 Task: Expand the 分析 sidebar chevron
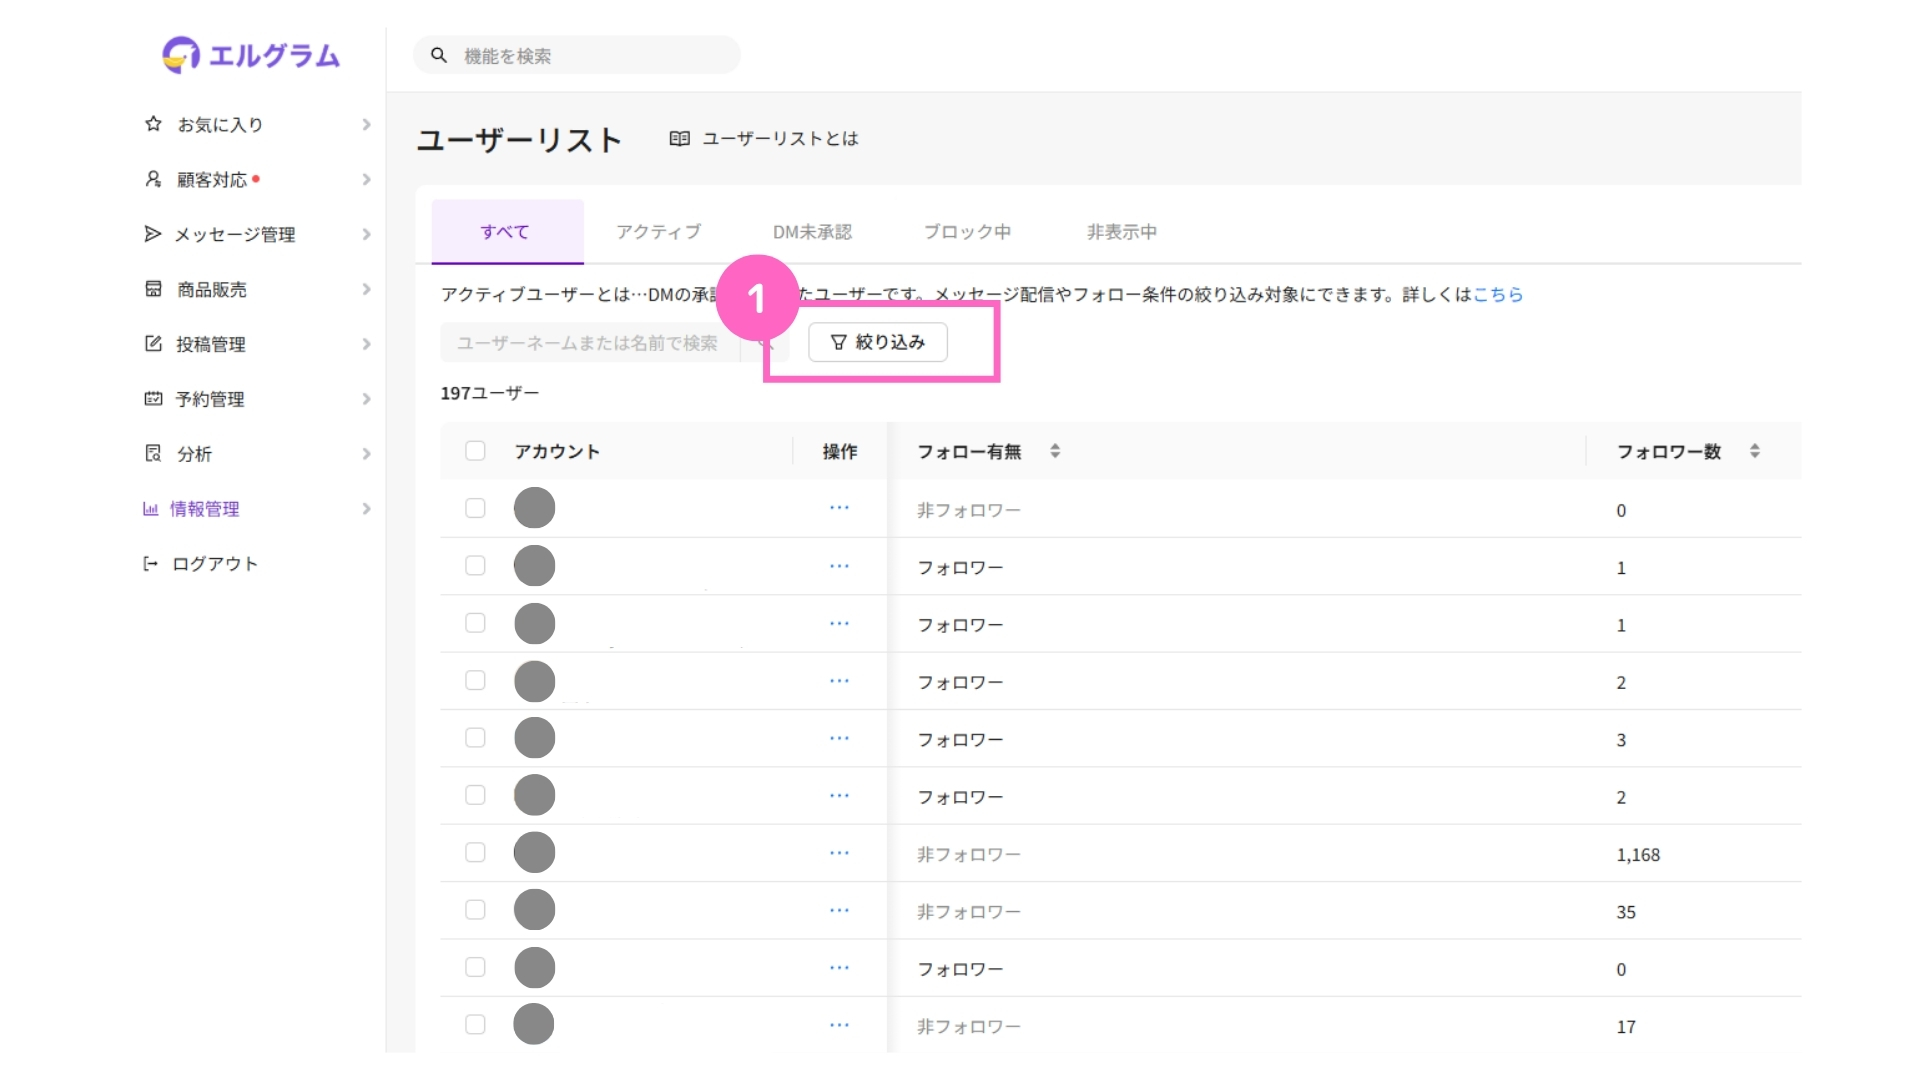(366, 454)
